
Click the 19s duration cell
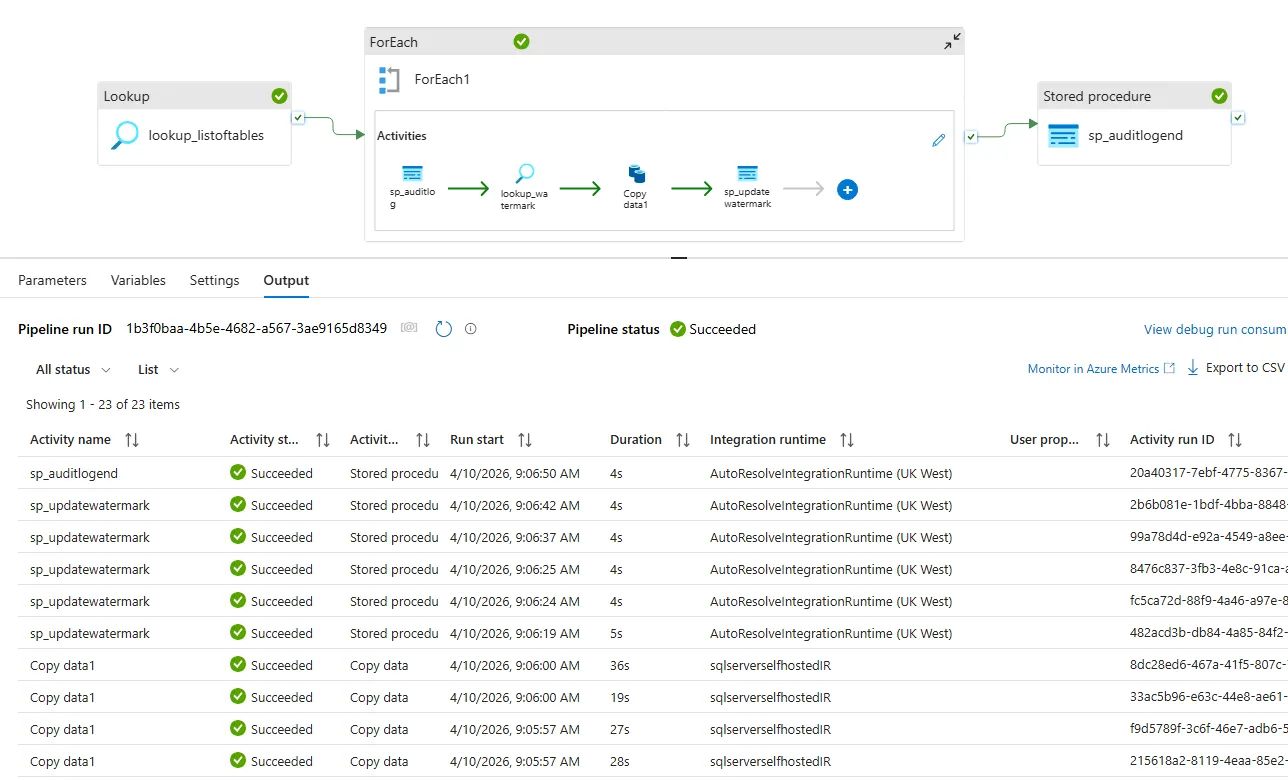620,697
